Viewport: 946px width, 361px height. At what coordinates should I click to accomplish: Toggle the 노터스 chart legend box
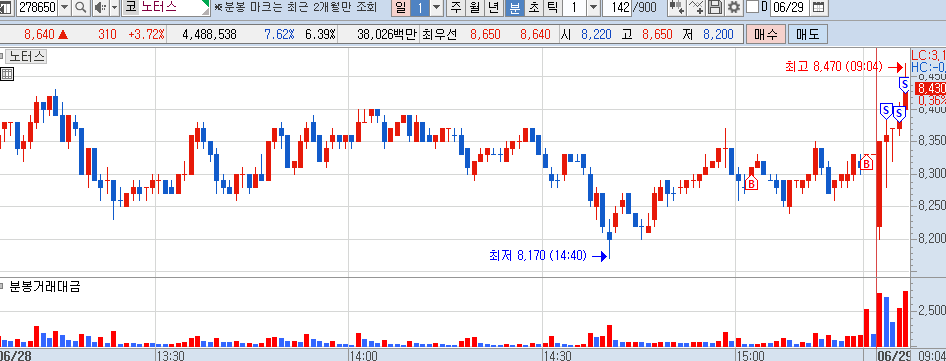click(x=25, y=57)
